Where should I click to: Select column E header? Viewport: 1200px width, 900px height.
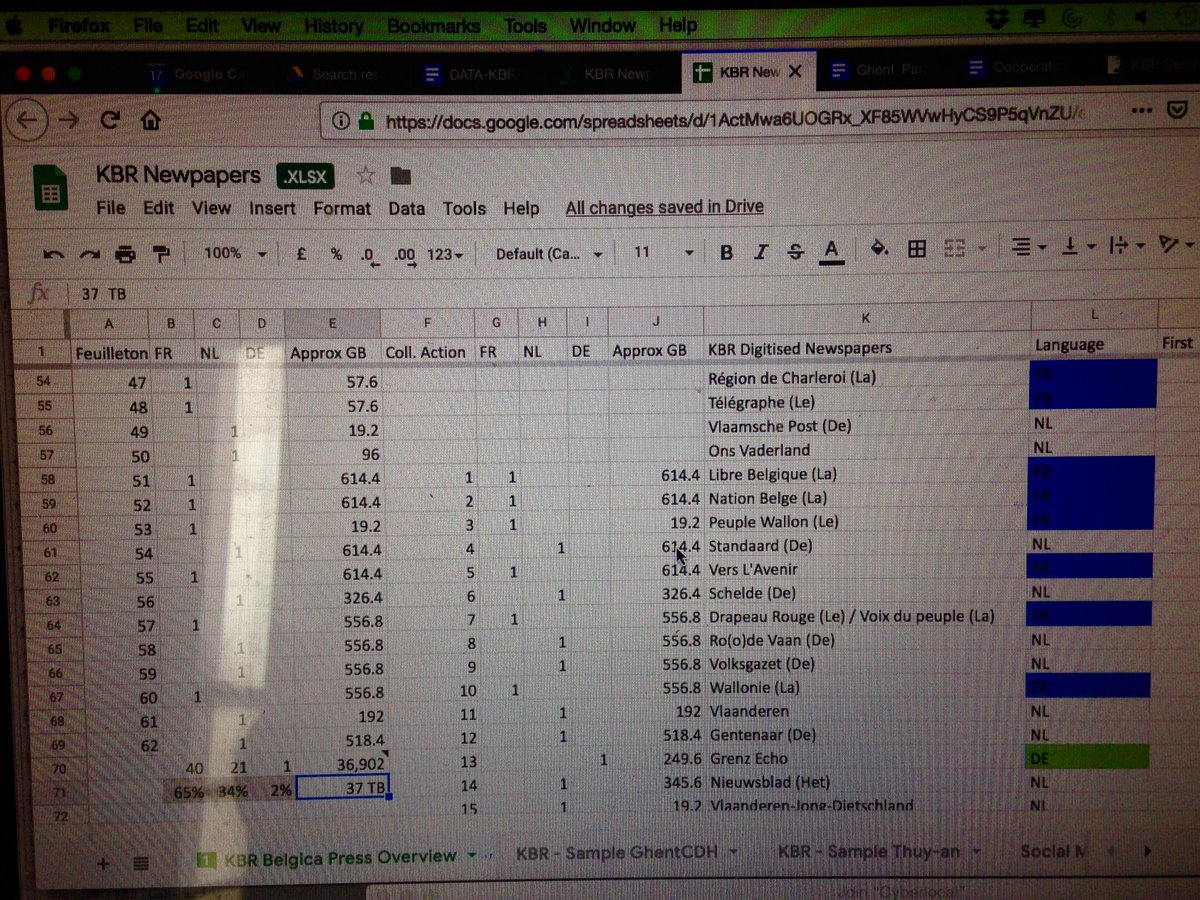coord(332,323)
